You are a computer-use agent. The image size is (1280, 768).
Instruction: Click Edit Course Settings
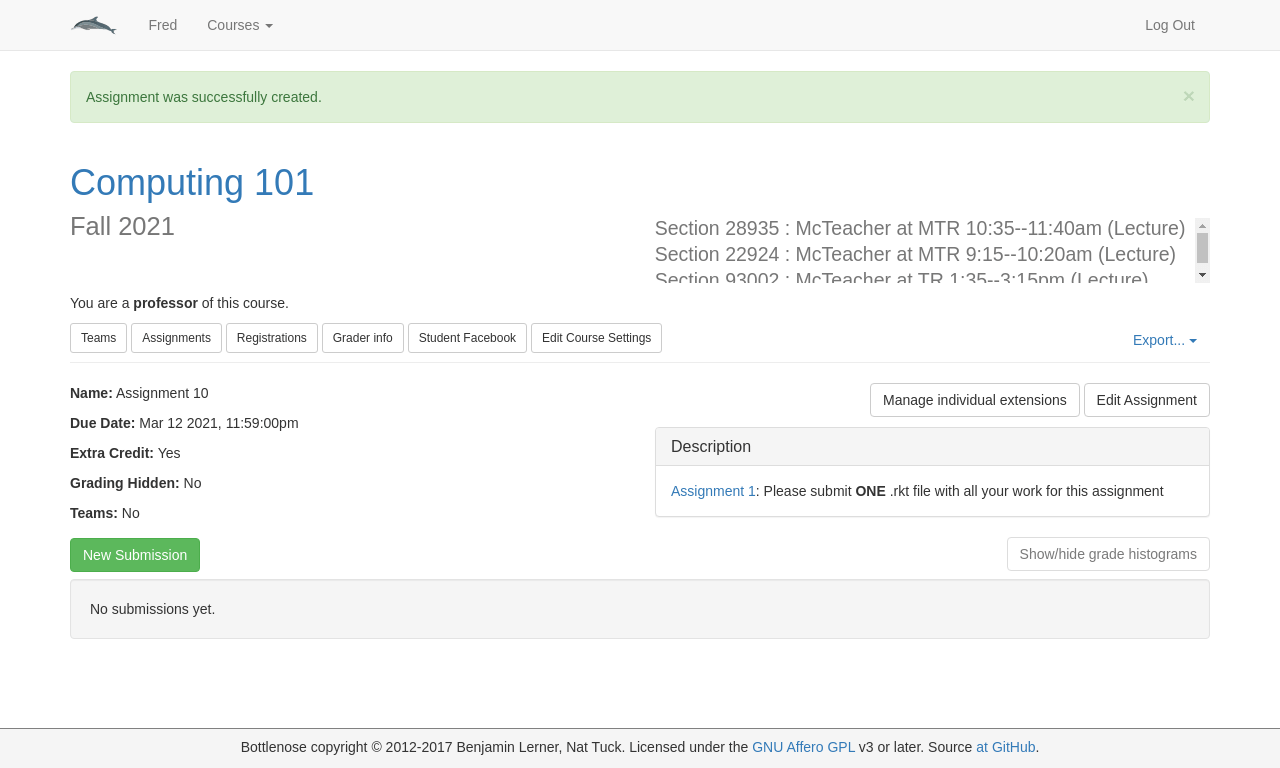coord(596,338)
